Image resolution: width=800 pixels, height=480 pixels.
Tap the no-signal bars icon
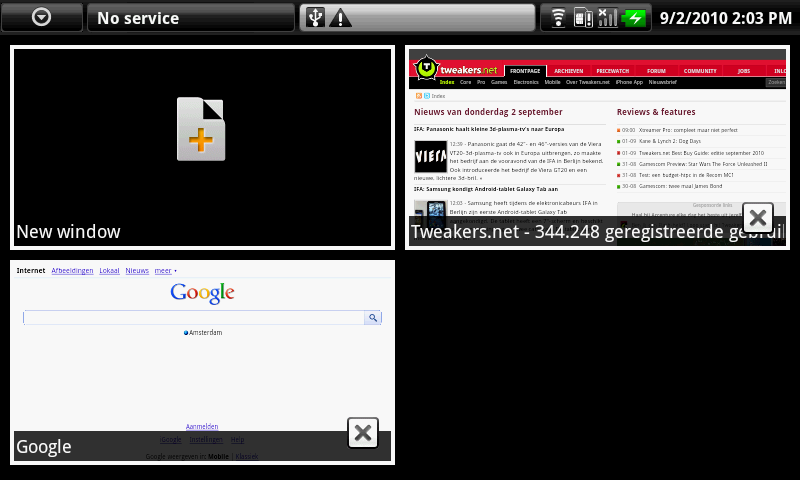608,18
